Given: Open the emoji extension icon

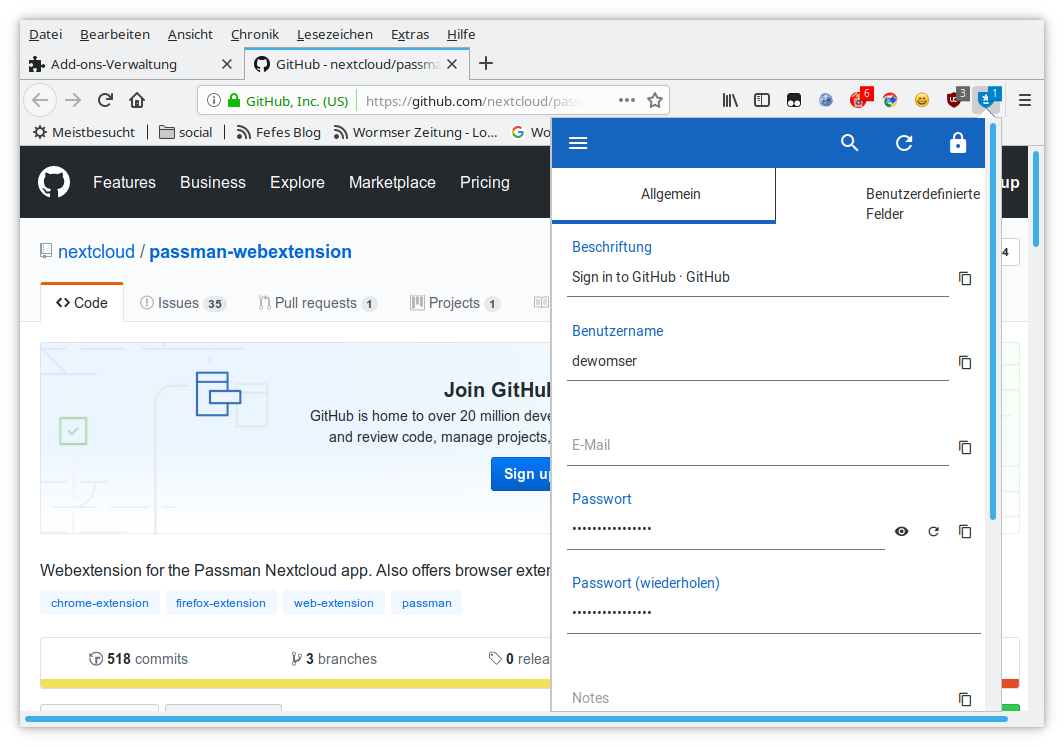Looking at the screenshot, I should [922, 100].
